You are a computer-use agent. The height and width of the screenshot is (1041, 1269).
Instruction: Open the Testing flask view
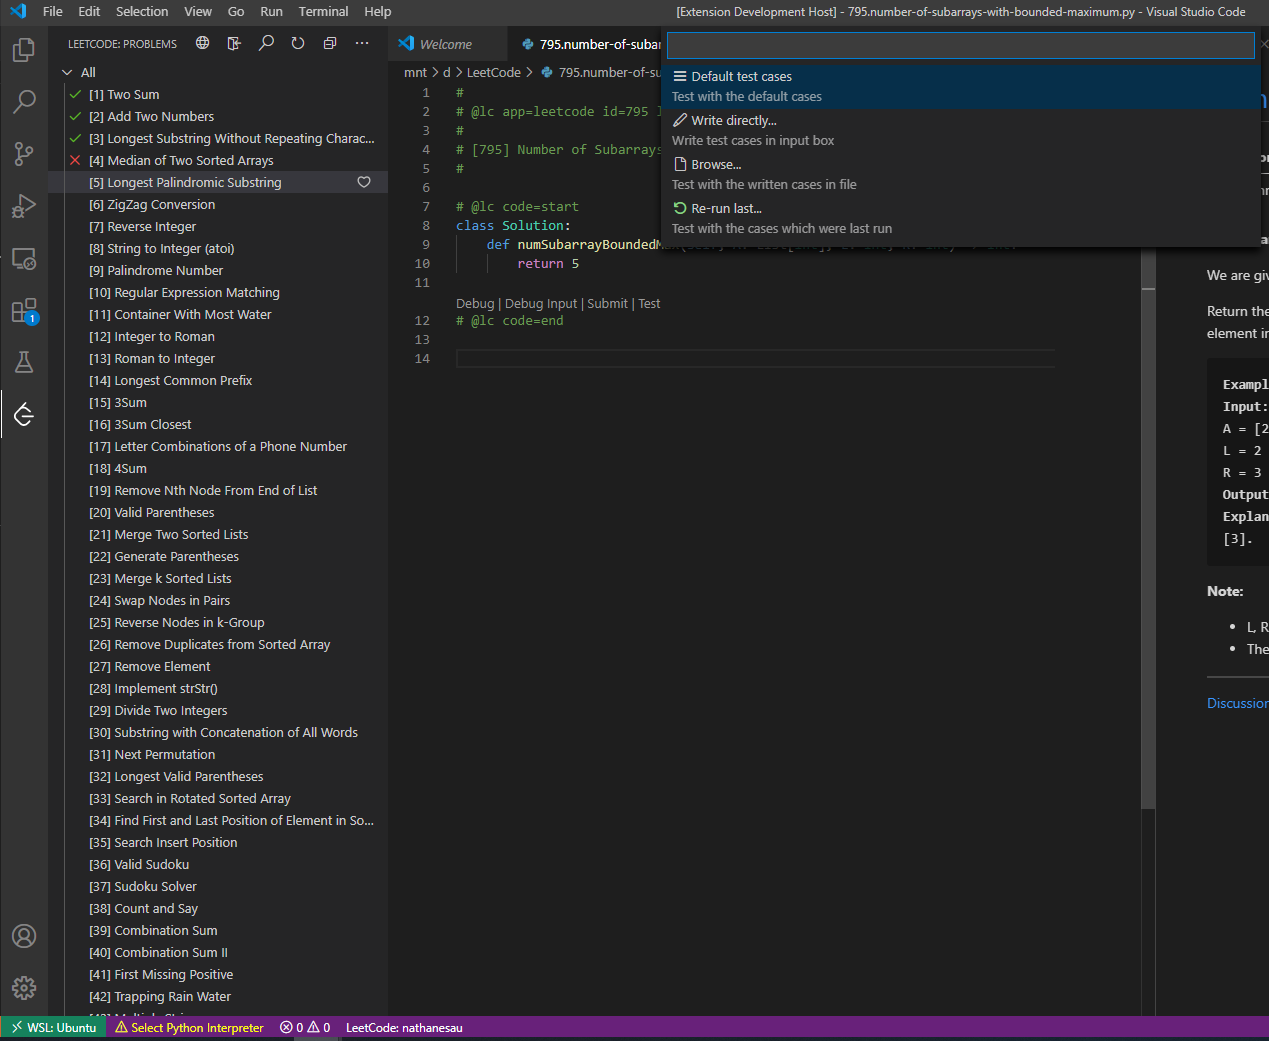pos(24,362)
